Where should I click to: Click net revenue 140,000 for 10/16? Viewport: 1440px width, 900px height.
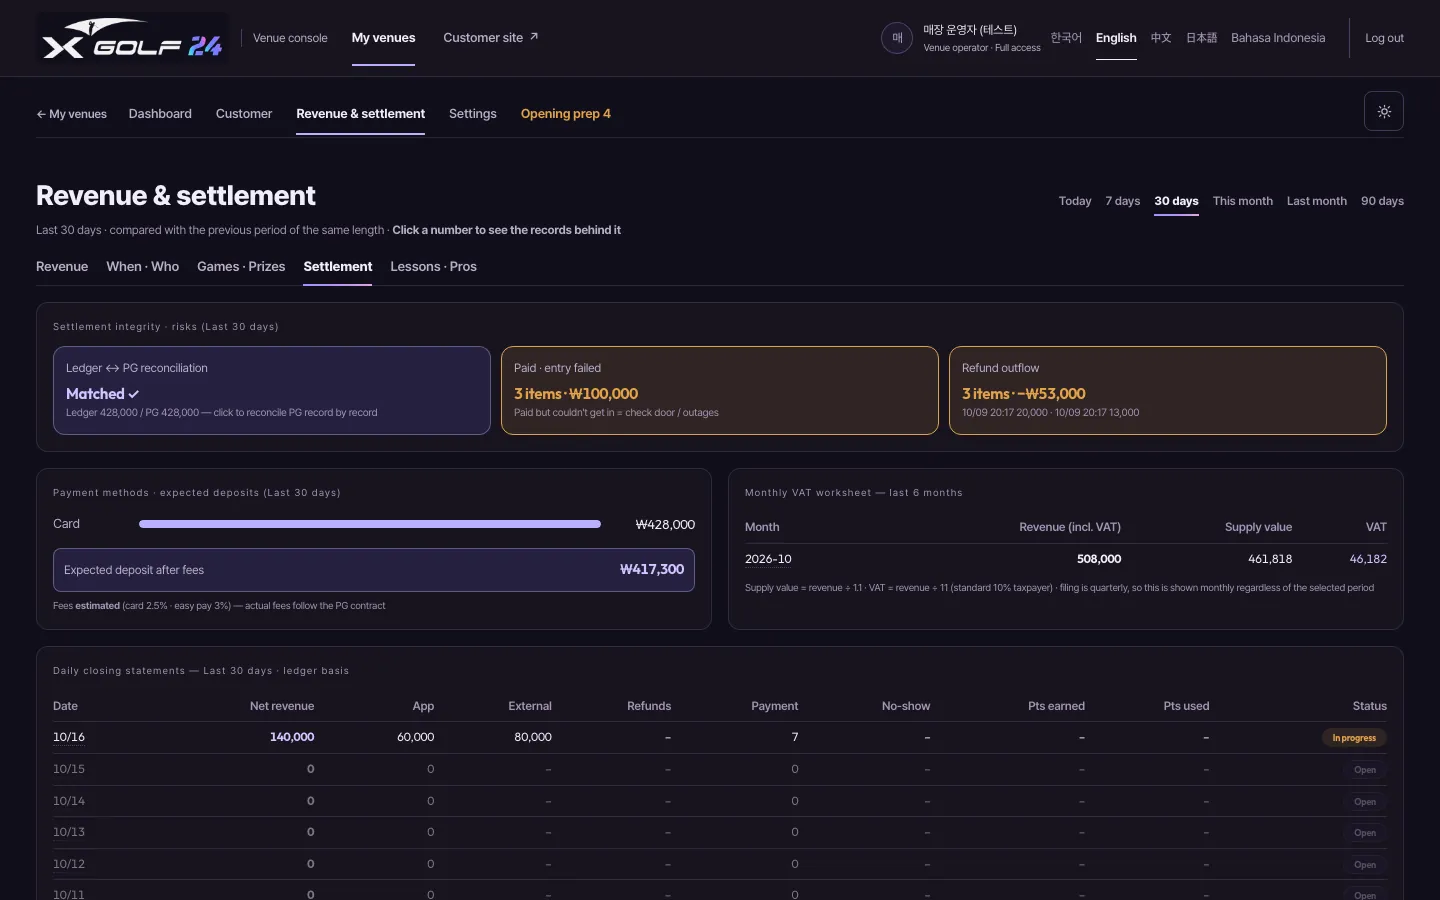(x=292, y=737)
